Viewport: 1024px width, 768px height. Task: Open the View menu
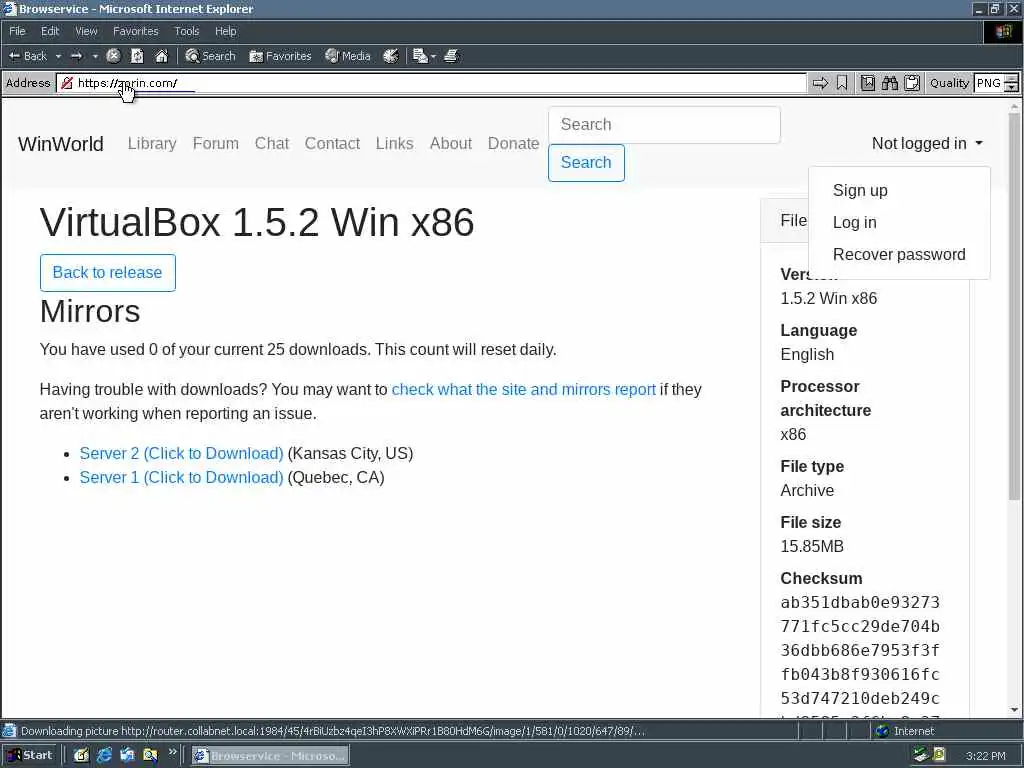click(x=86, y=31)
